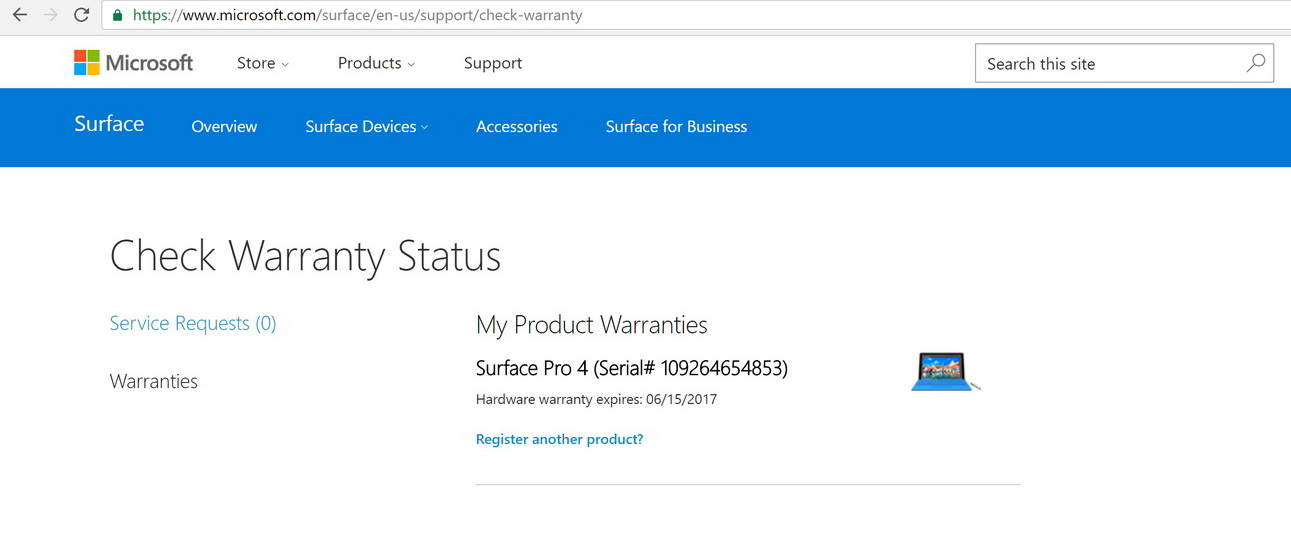Select Accessories in the Surface navigation
The image size is (1291, 533).
tap(516, 127)
